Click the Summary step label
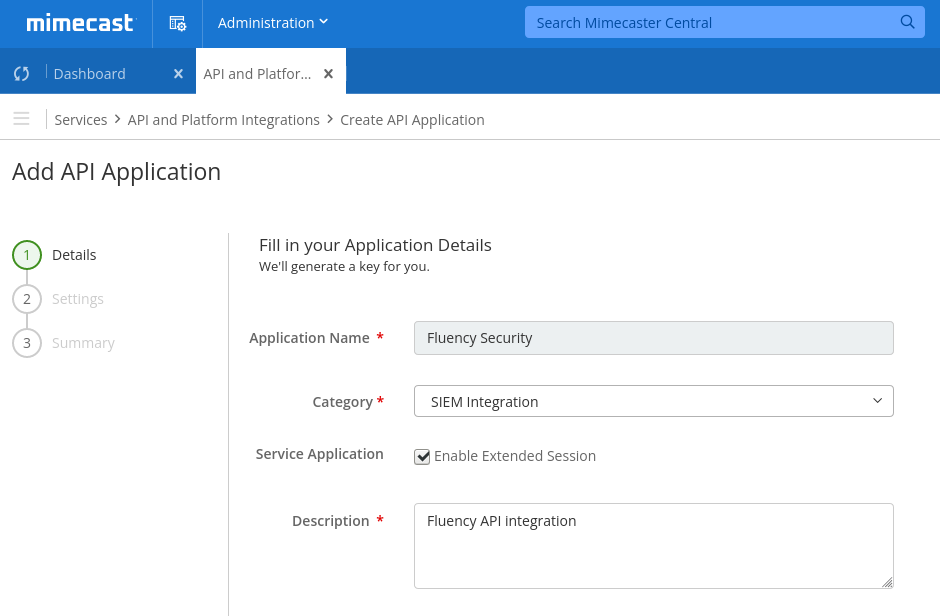 (83, 343)
